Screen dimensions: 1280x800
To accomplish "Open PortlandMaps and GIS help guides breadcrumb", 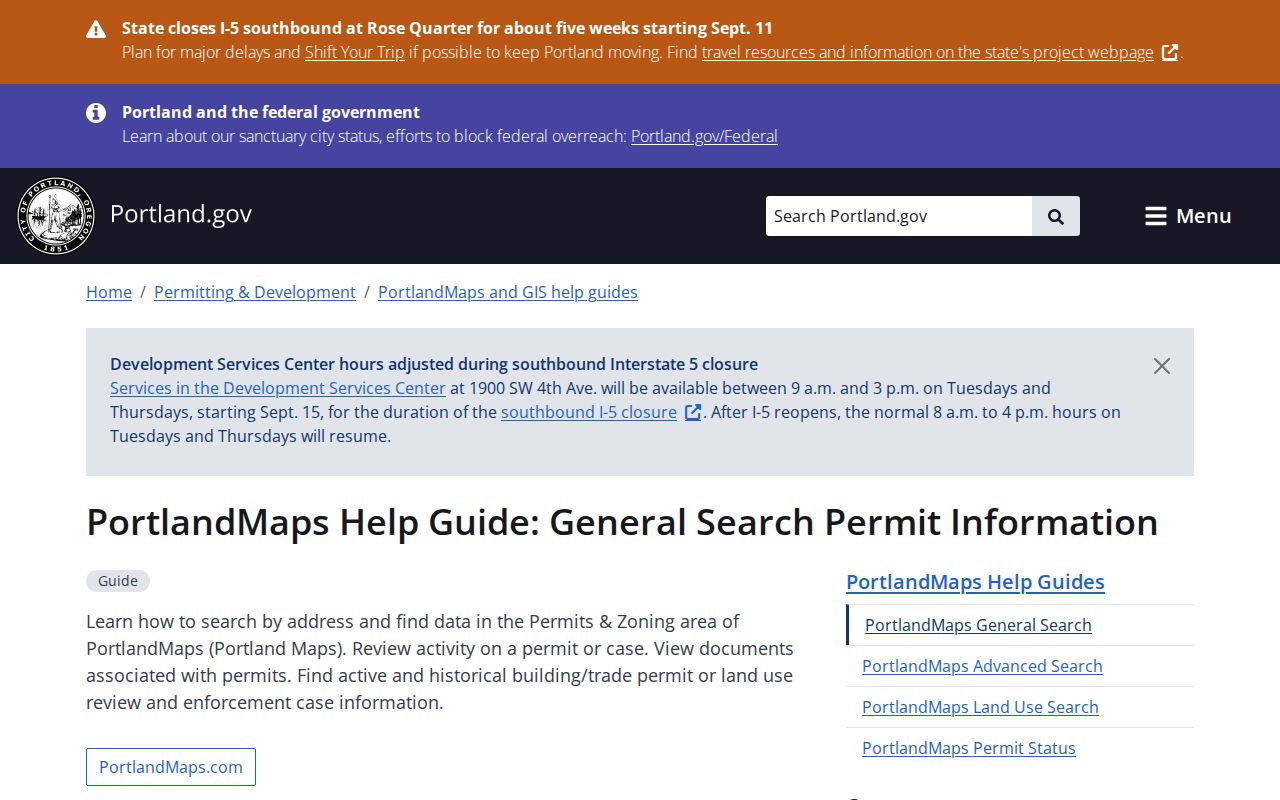I will (508, 292).
